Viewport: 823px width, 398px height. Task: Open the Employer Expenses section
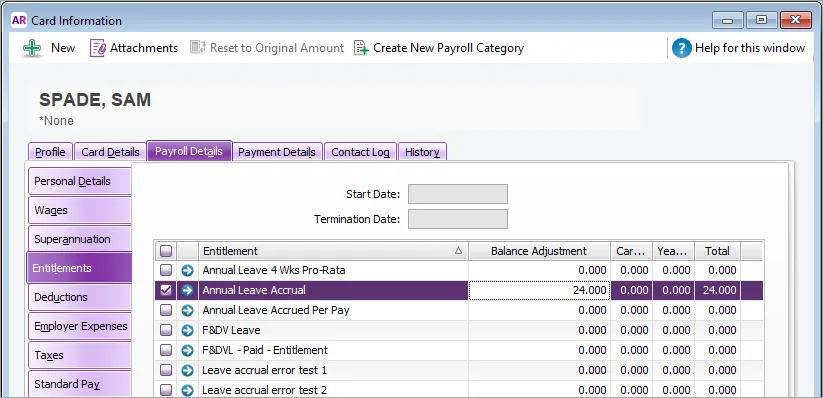coord(79,326)
